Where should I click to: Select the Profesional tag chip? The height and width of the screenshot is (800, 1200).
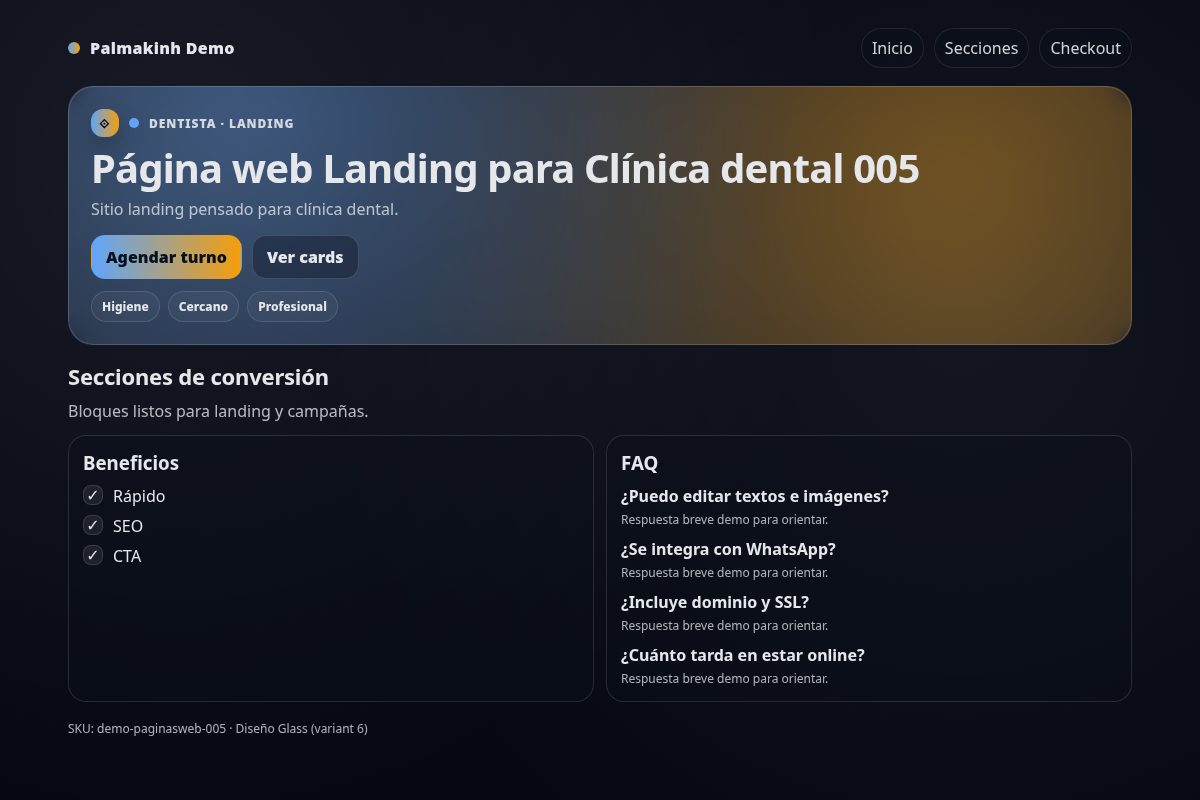(292, 306)
